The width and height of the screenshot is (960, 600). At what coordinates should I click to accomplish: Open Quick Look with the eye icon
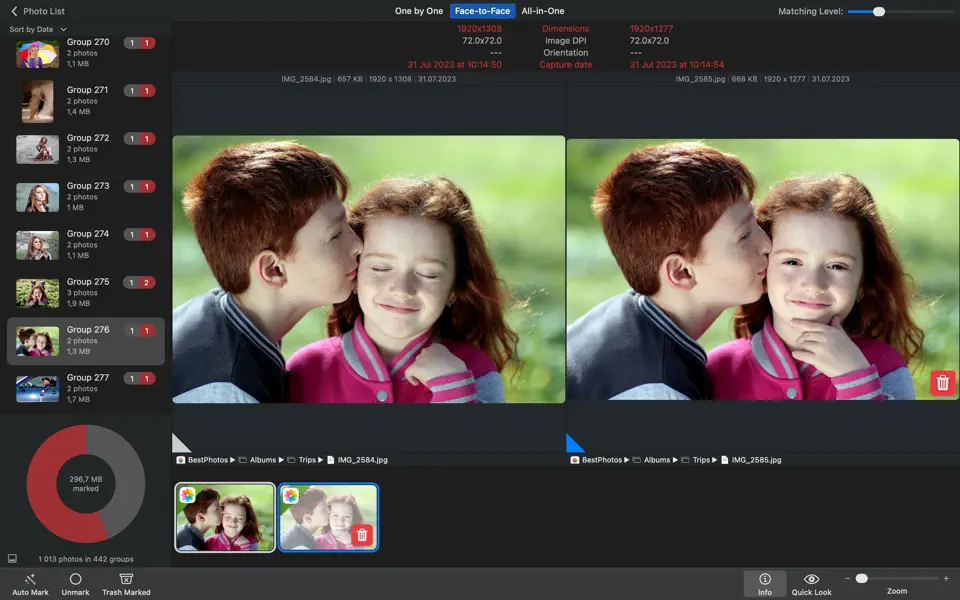(x=811, y=578)
